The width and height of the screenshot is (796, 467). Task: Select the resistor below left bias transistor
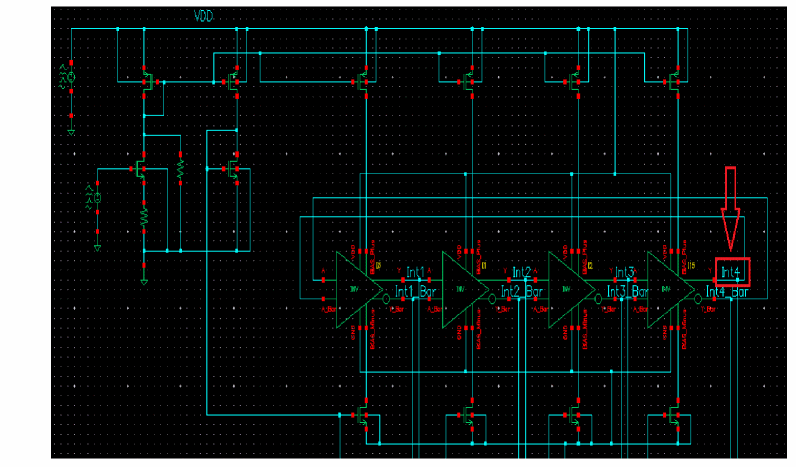click(144, 215)
